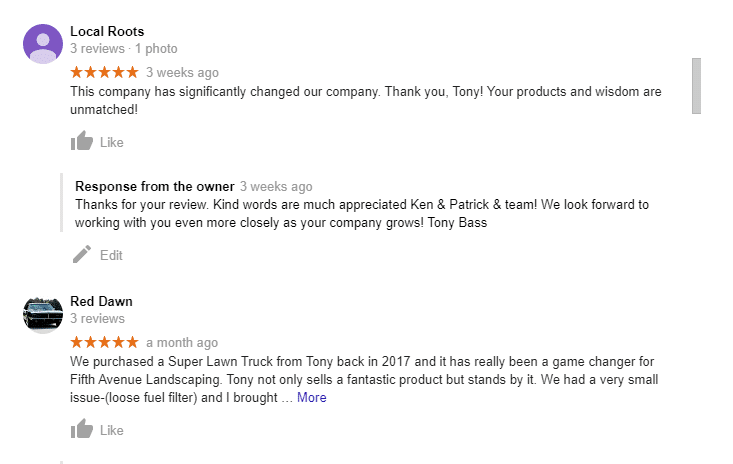Click the 'Response from the owner' heading
This screenshot has width=733, height=464.
pyautogui.click(x=155, y=186)
